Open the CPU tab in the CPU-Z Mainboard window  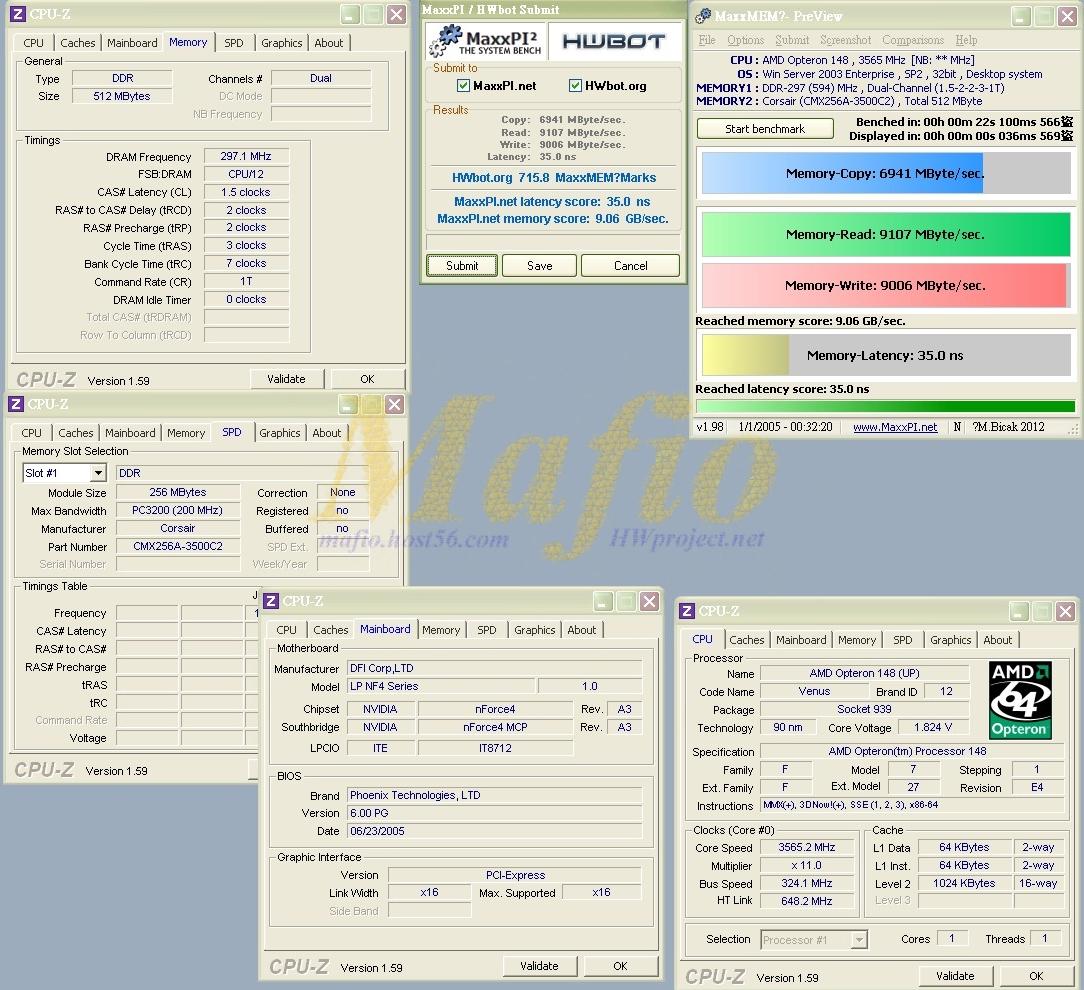286,630
